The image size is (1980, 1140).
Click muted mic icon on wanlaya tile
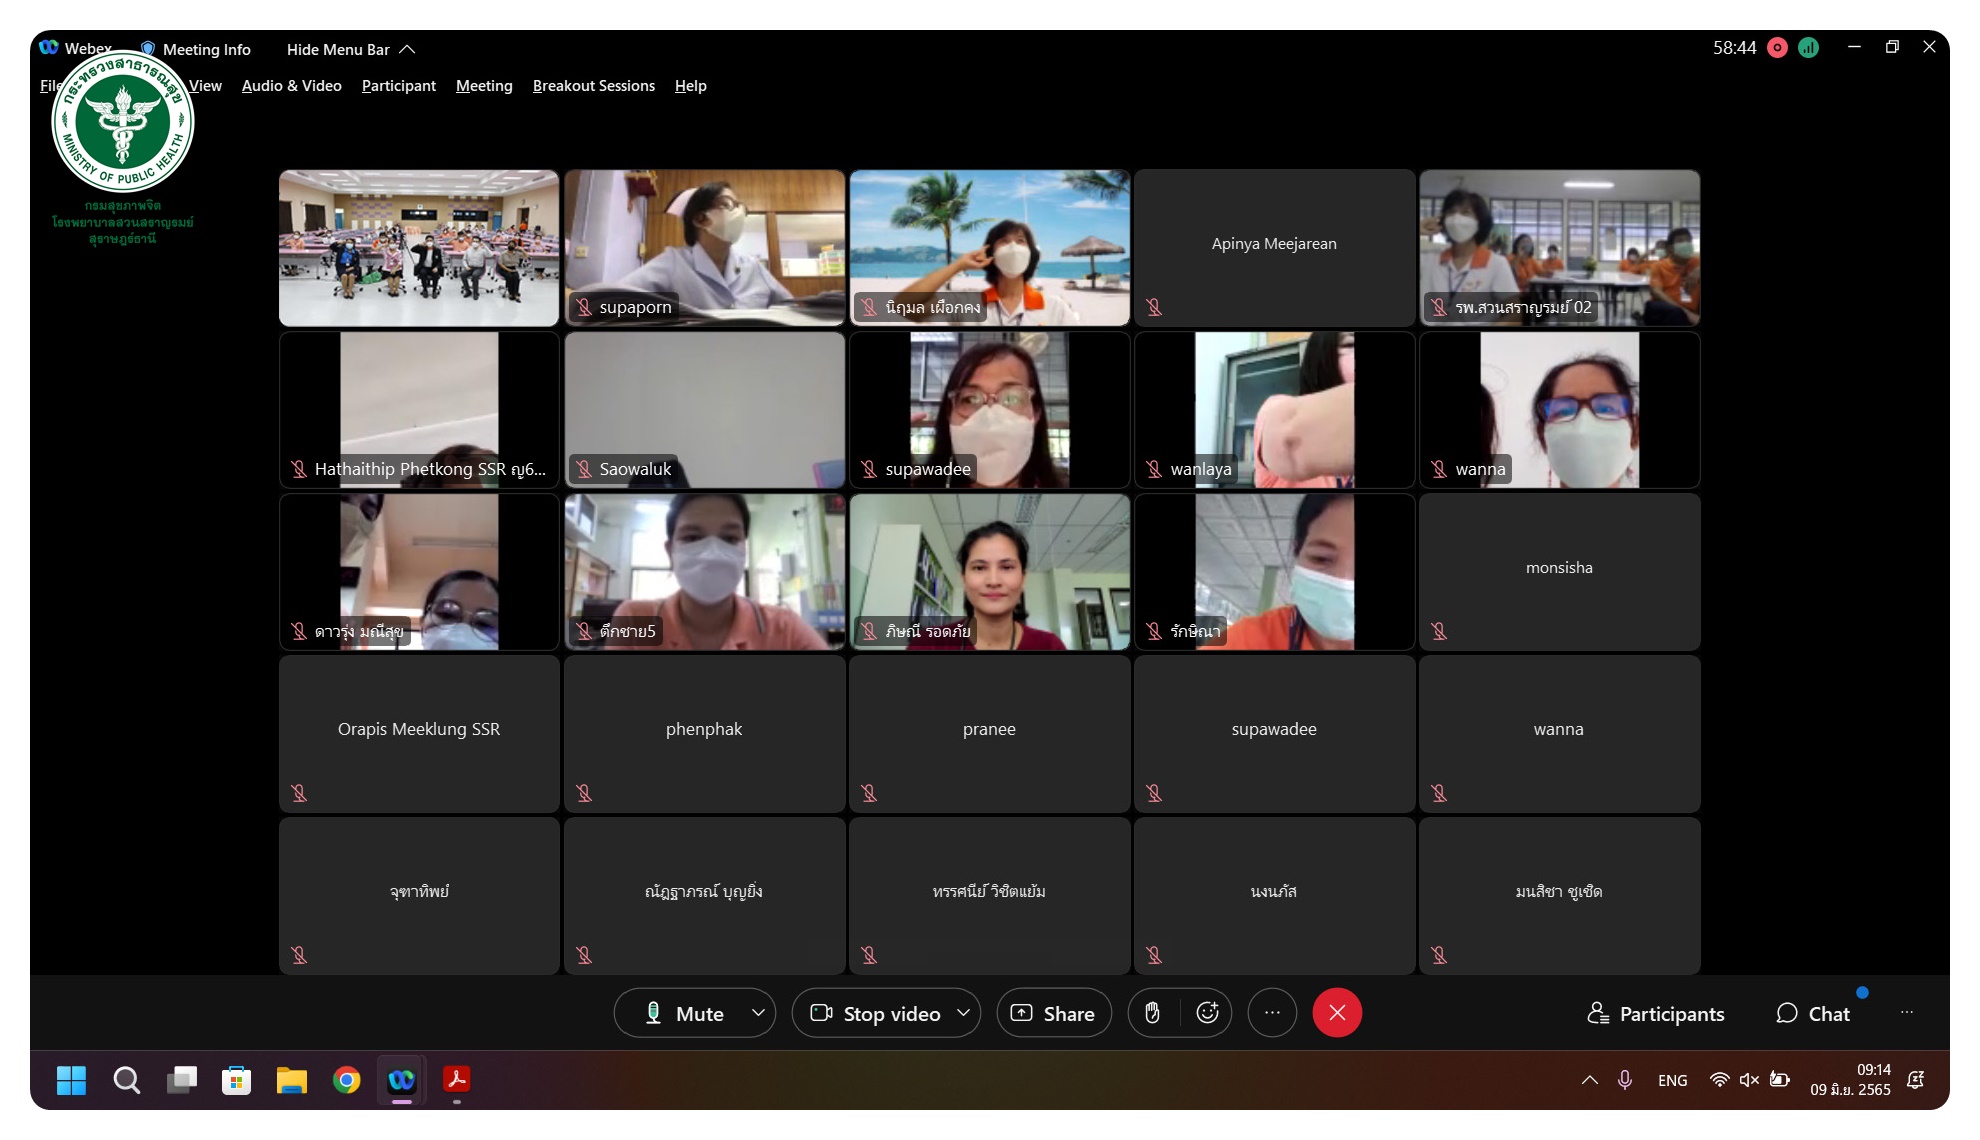tap(1154, 469)
